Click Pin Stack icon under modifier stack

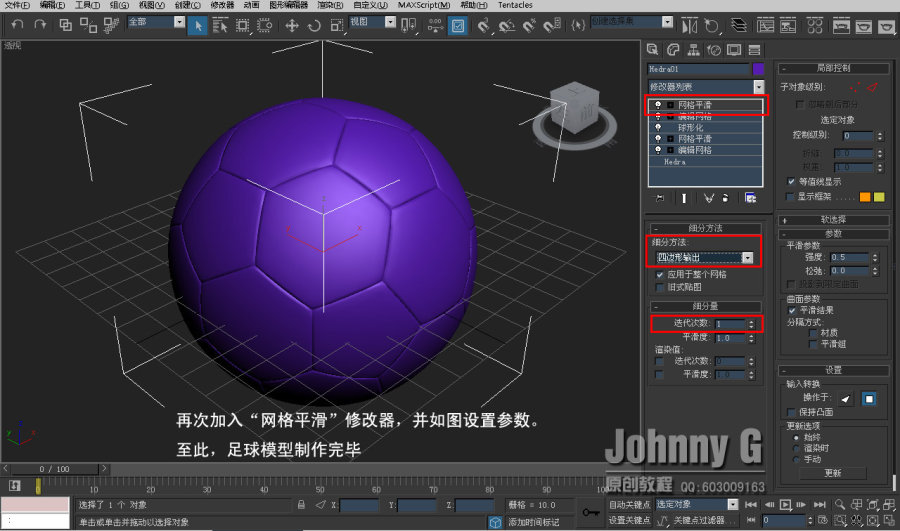point(660,198)
